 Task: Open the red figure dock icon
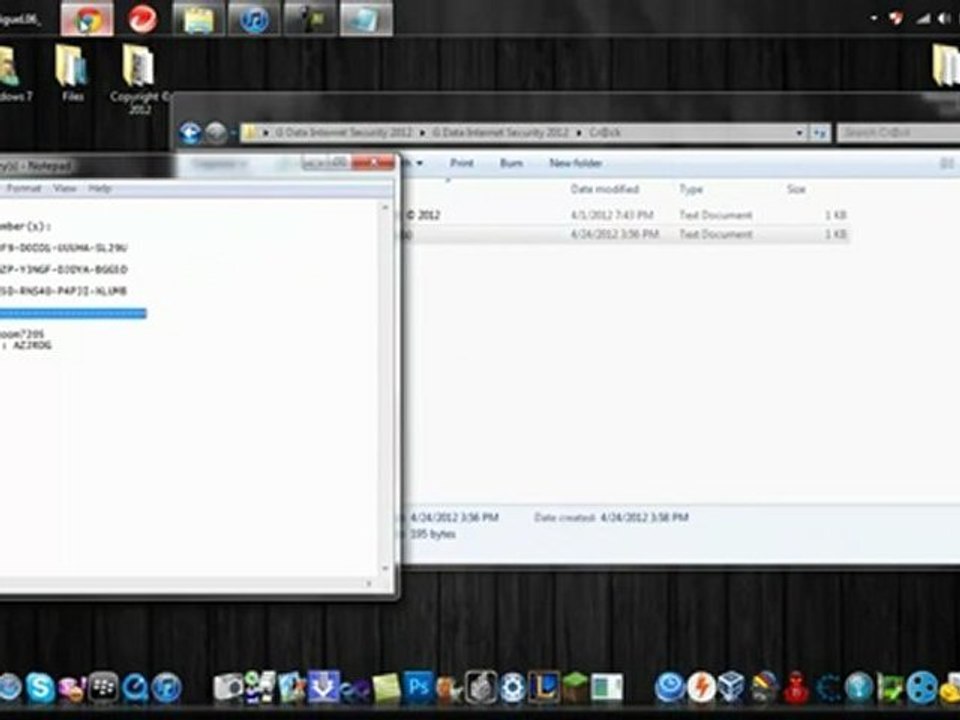(x=796, y=688)
